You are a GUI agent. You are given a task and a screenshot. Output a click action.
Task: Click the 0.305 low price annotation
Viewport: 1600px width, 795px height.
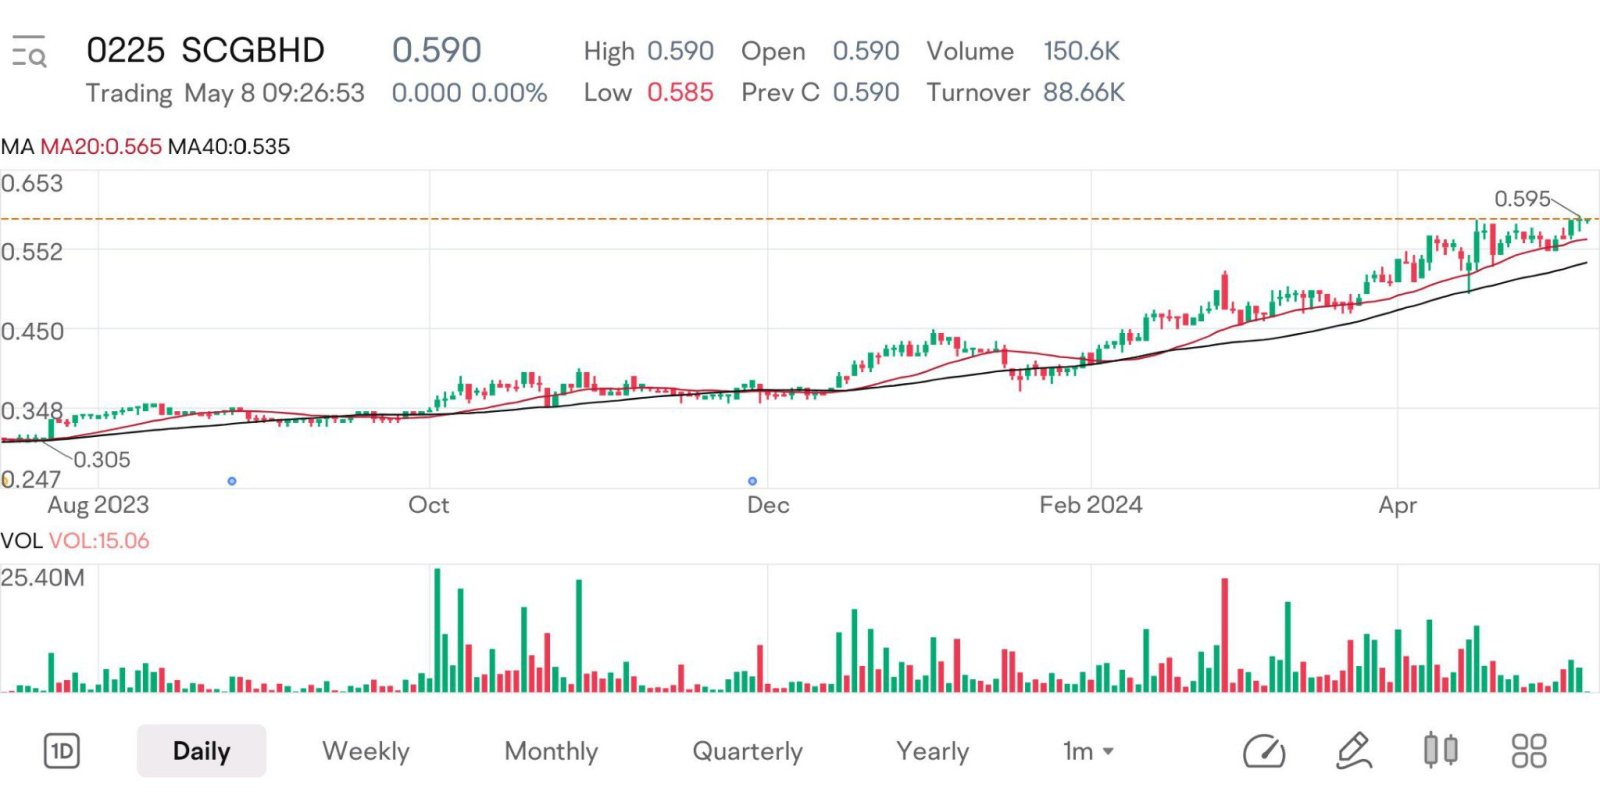click(102, 460)
